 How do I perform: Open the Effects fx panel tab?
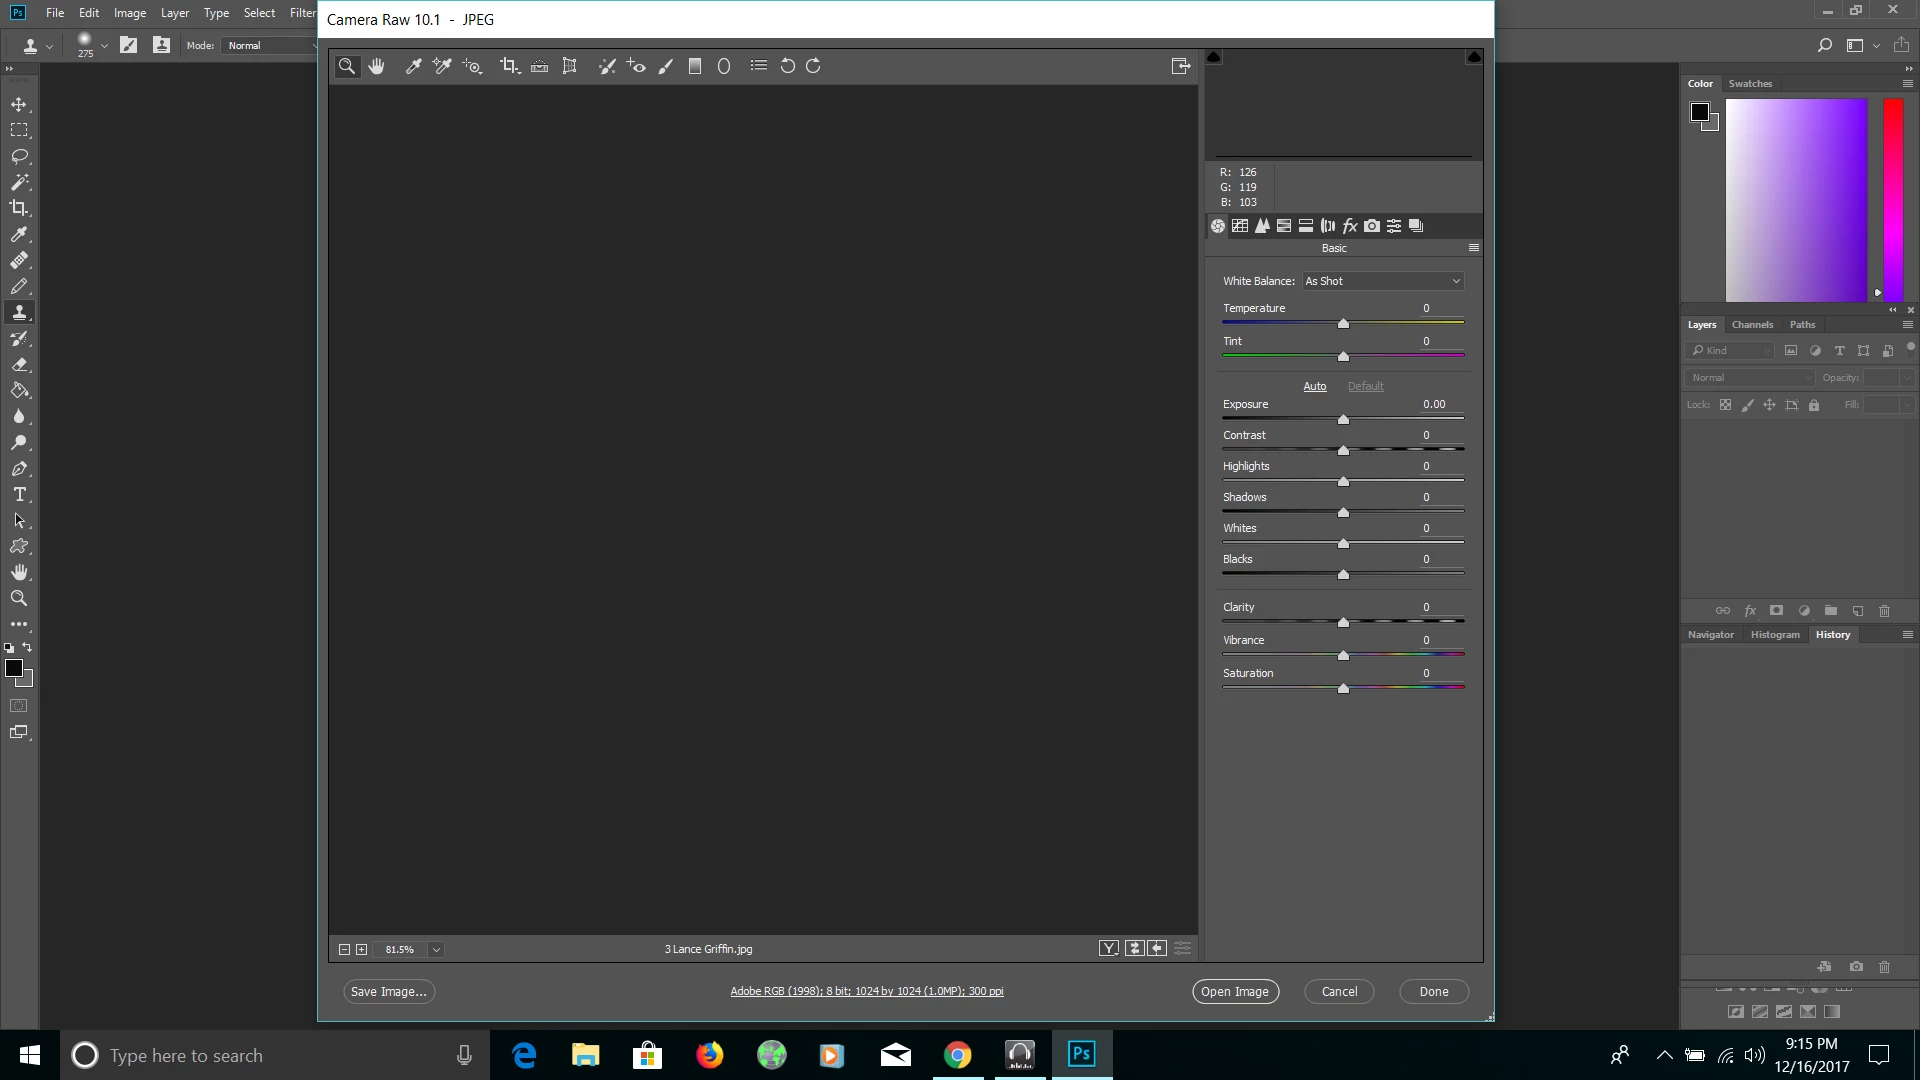point(1350,226)
